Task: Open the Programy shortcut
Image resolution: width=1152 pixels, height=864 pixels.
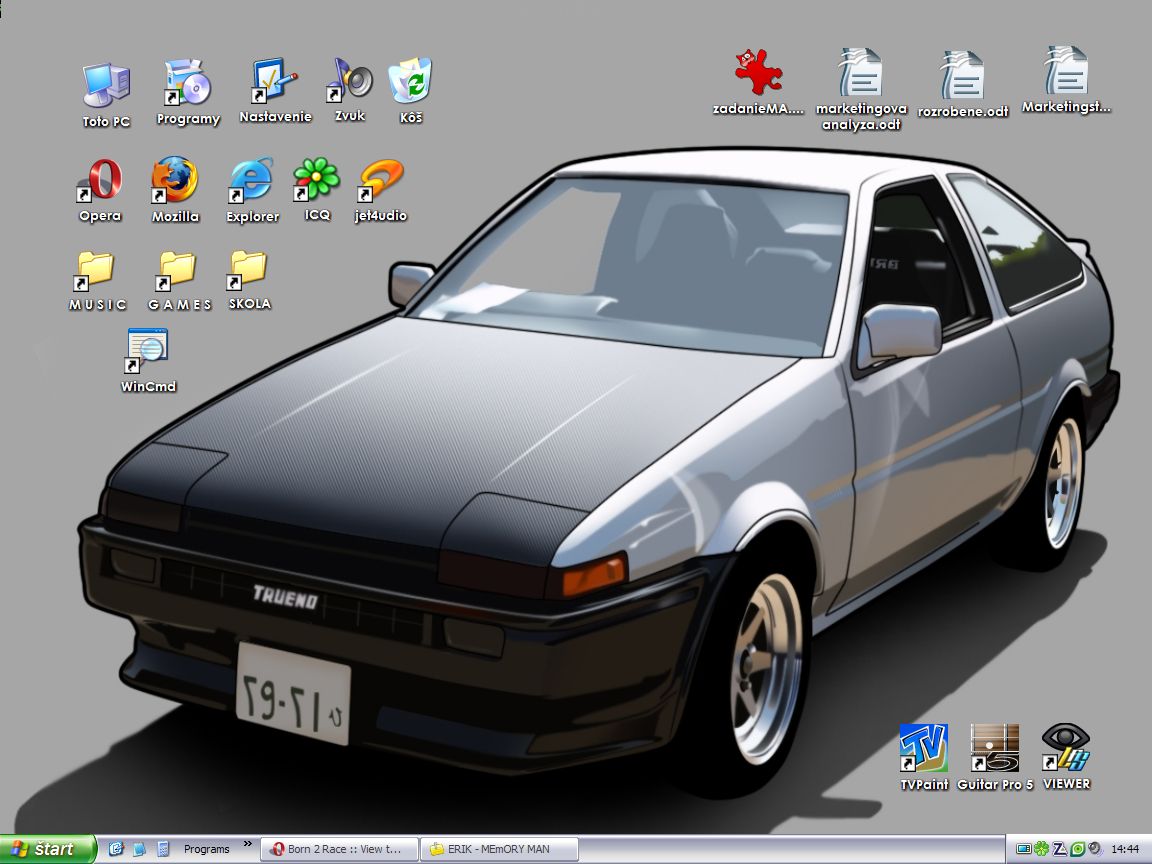Action: tap(188, 93)
